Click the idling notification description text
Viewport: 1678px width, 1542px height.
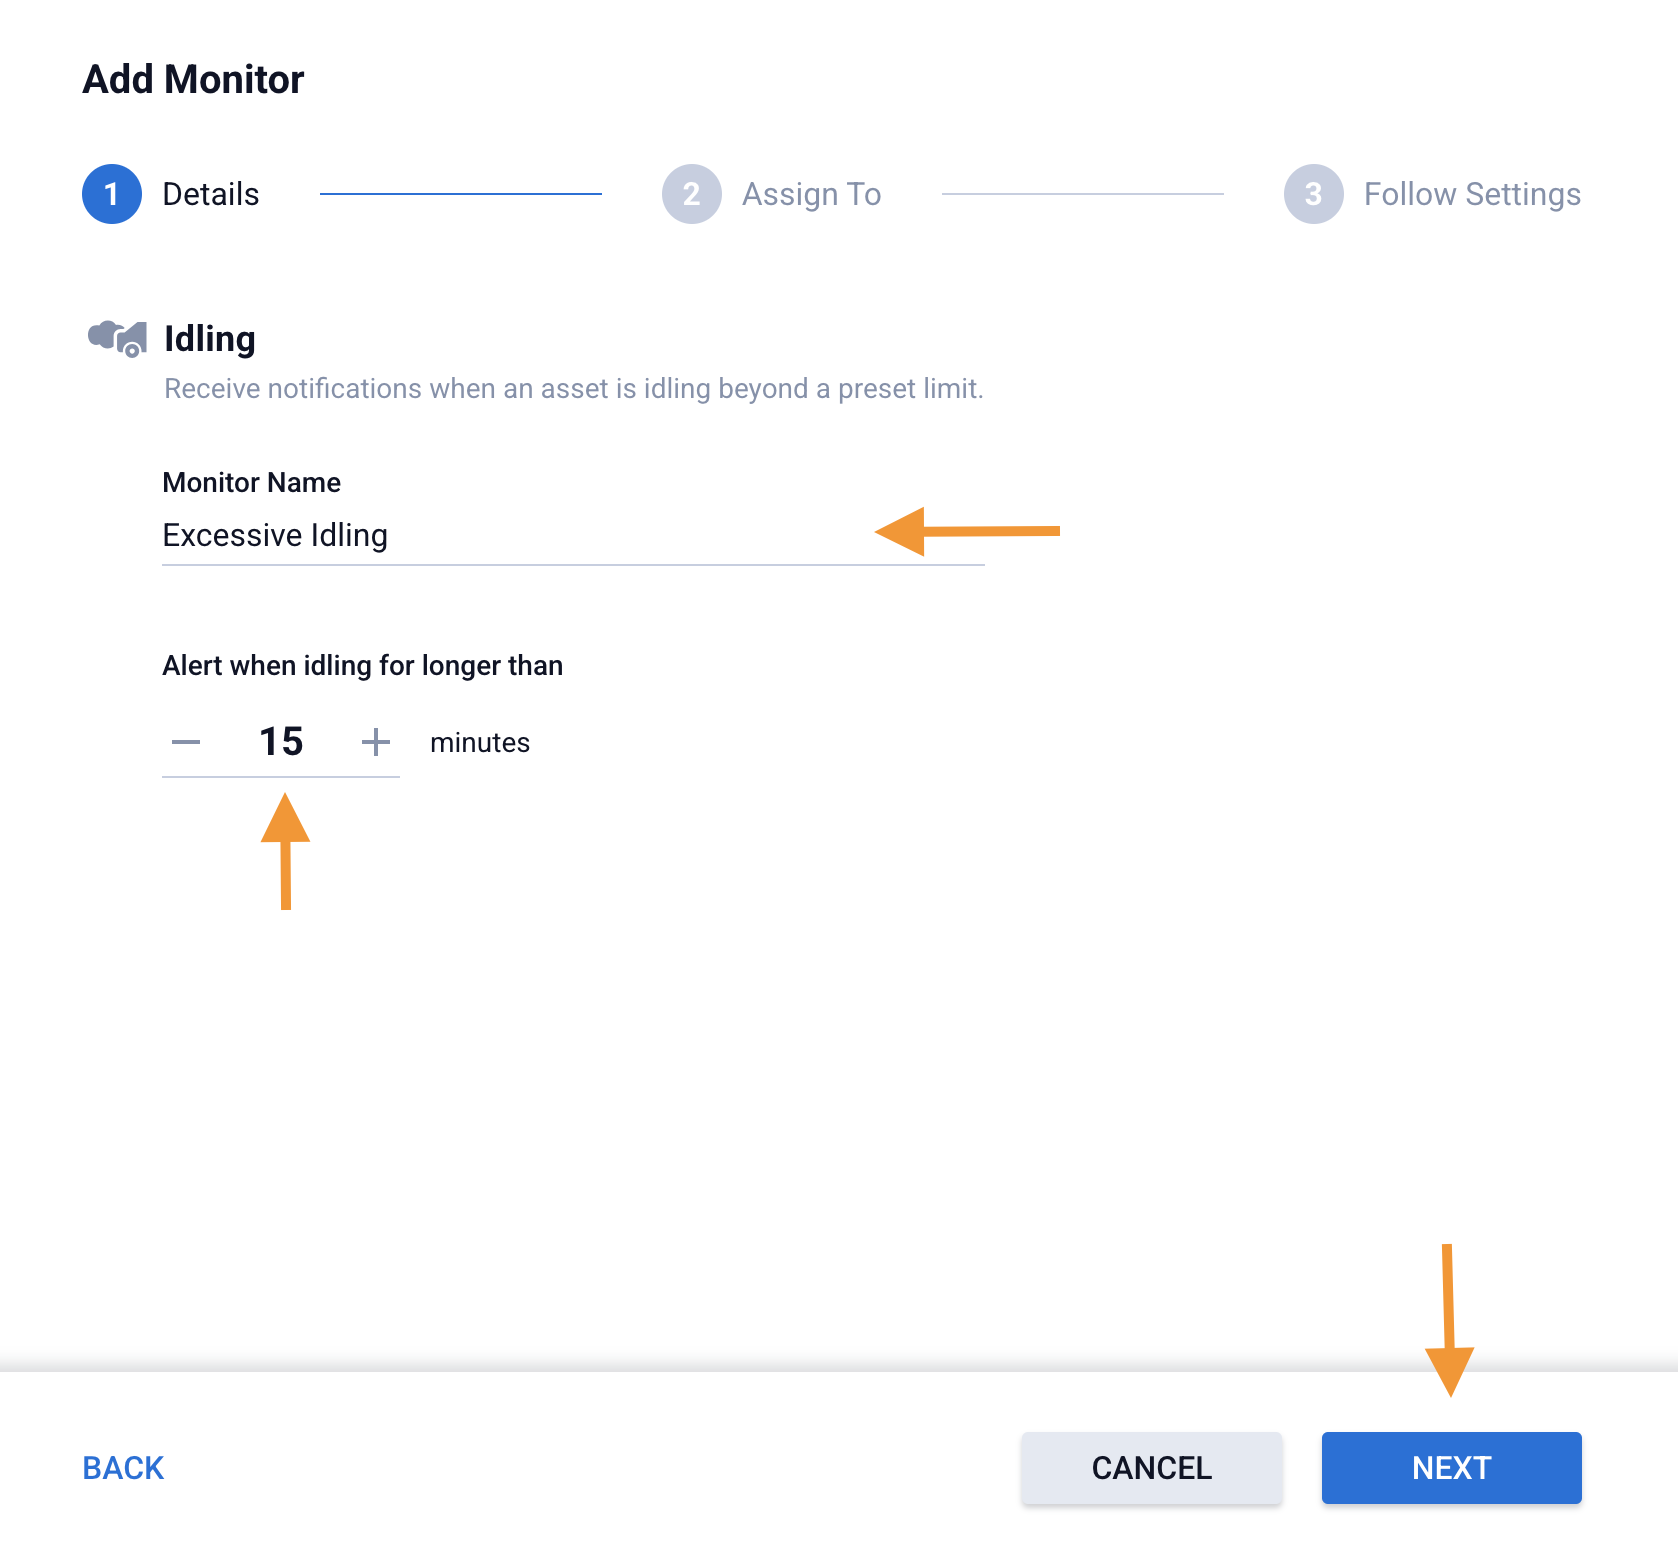coord(574,389)
